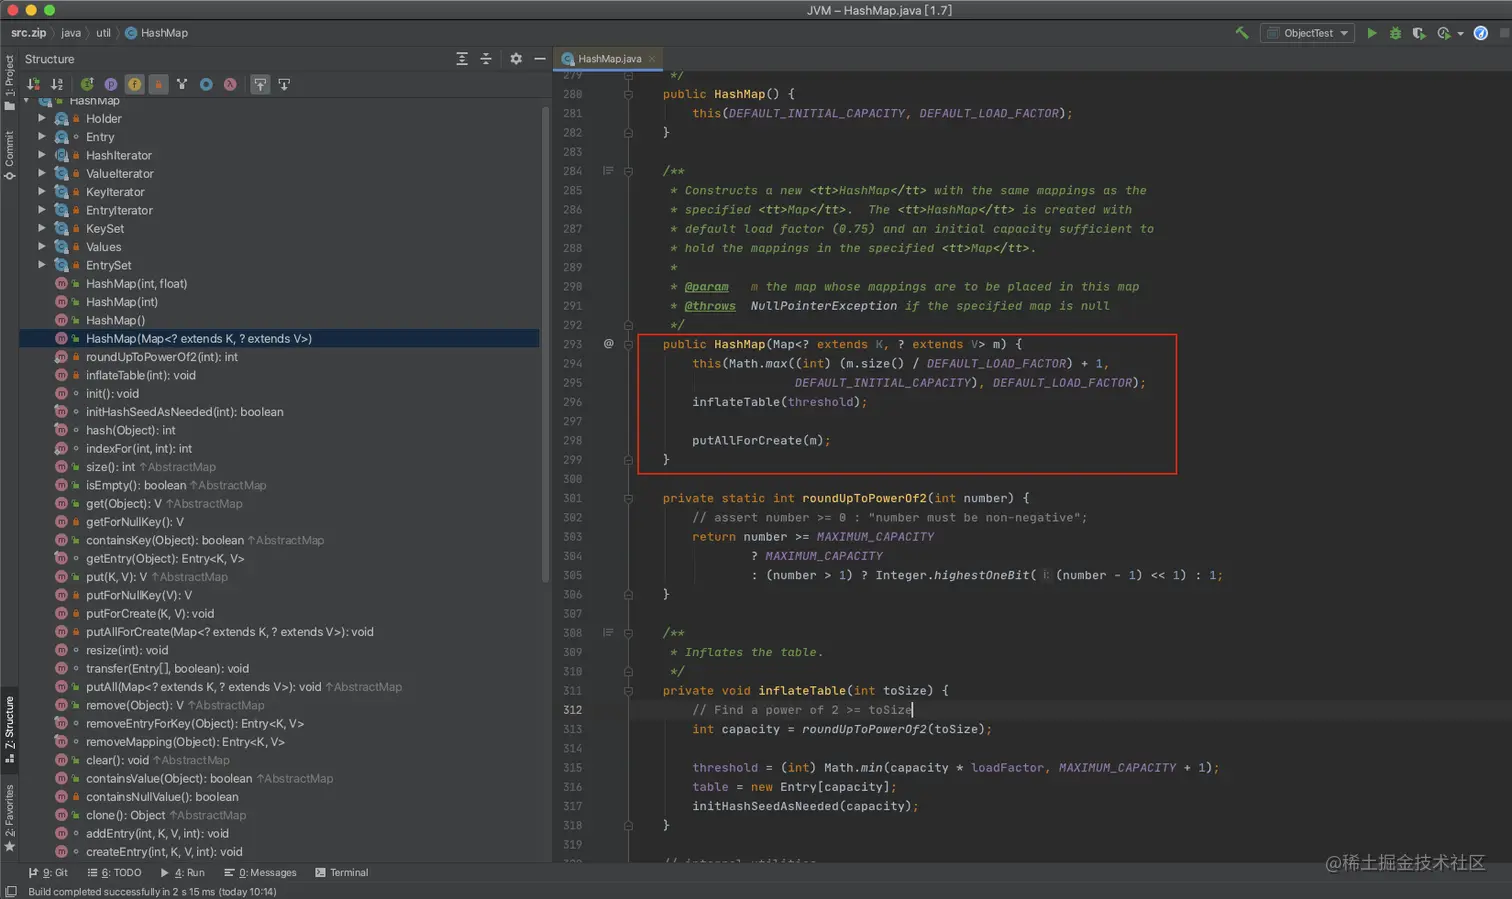Click the Javadoc render icon at line 308

pos(608,633)
